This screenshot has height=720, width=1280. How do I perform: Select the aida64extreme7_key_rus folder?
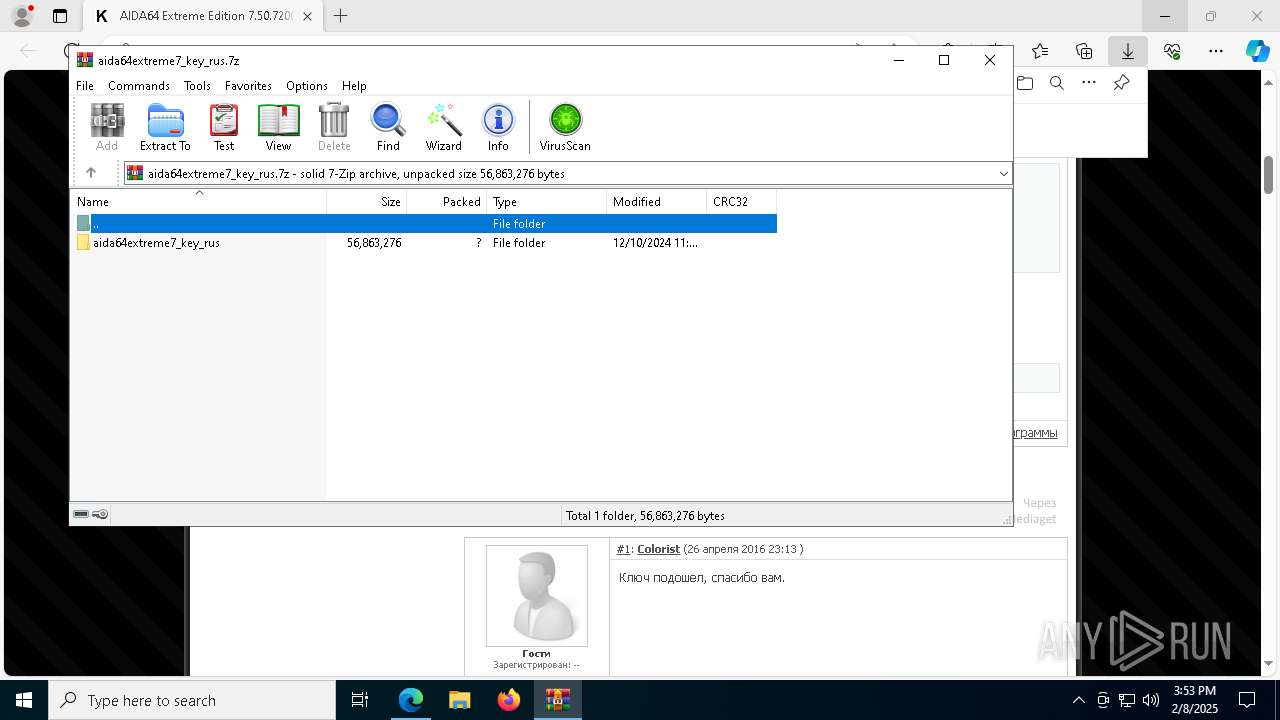point(156,243)
